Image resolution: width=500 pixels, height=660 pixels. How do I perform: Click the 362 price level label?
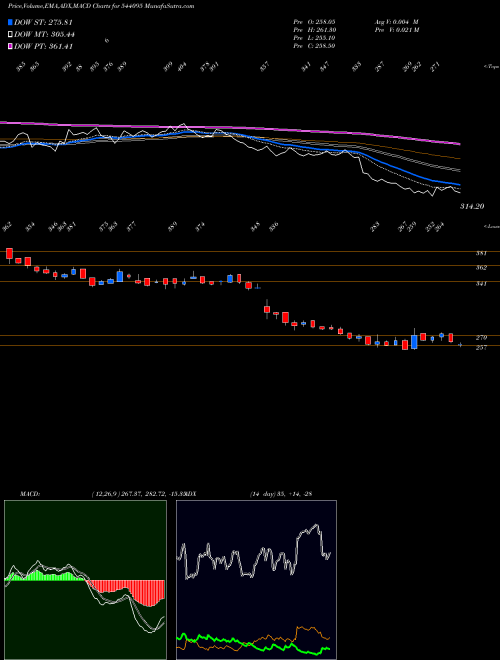click(481, 268)
